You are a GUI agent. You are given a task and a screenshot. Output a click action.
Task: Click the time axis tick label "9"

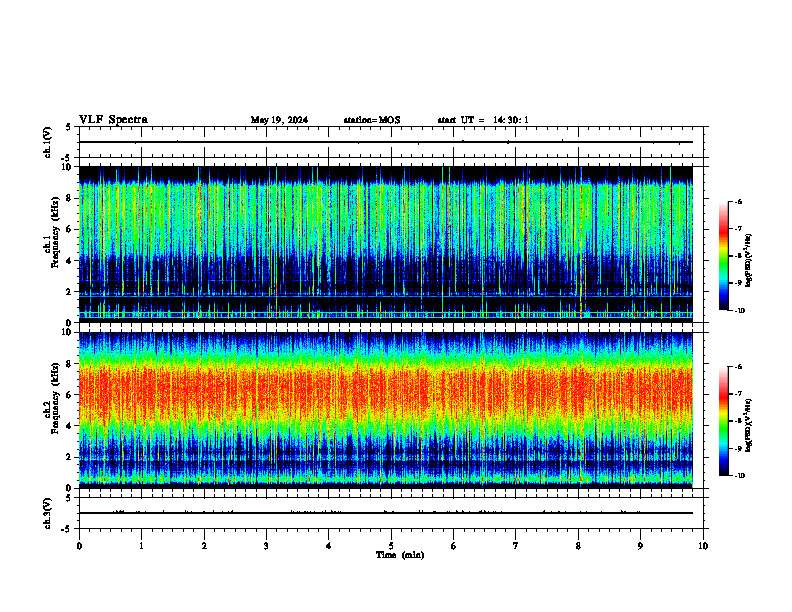click(x=640, y=546)
